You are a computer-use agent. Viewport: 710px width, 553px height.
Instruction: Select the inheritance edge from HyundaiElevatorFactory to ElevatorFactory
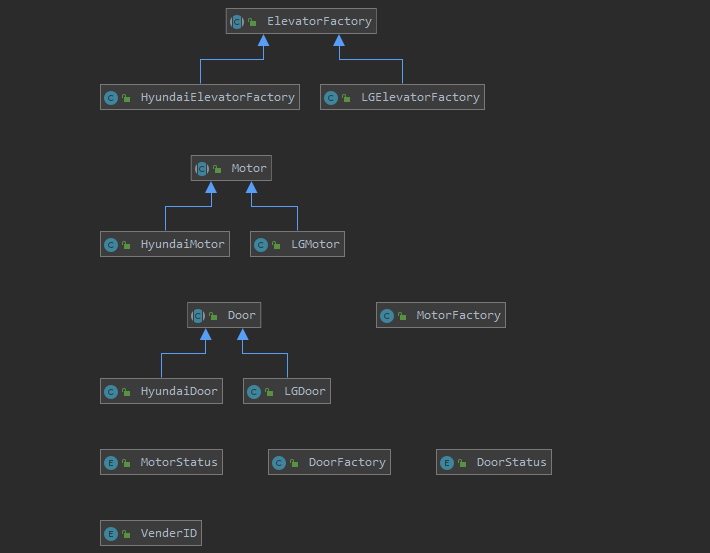click(232, 59)
